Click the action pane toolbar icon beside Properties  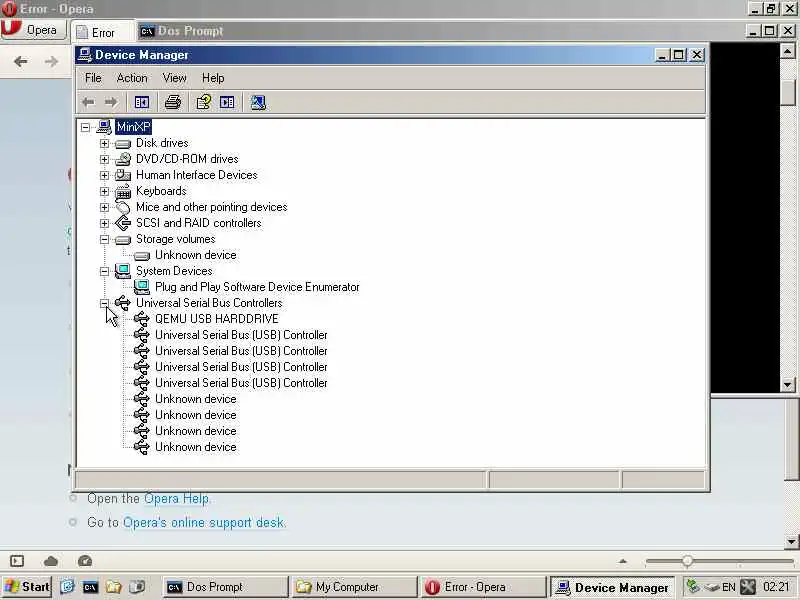click(x=227, y=103)
